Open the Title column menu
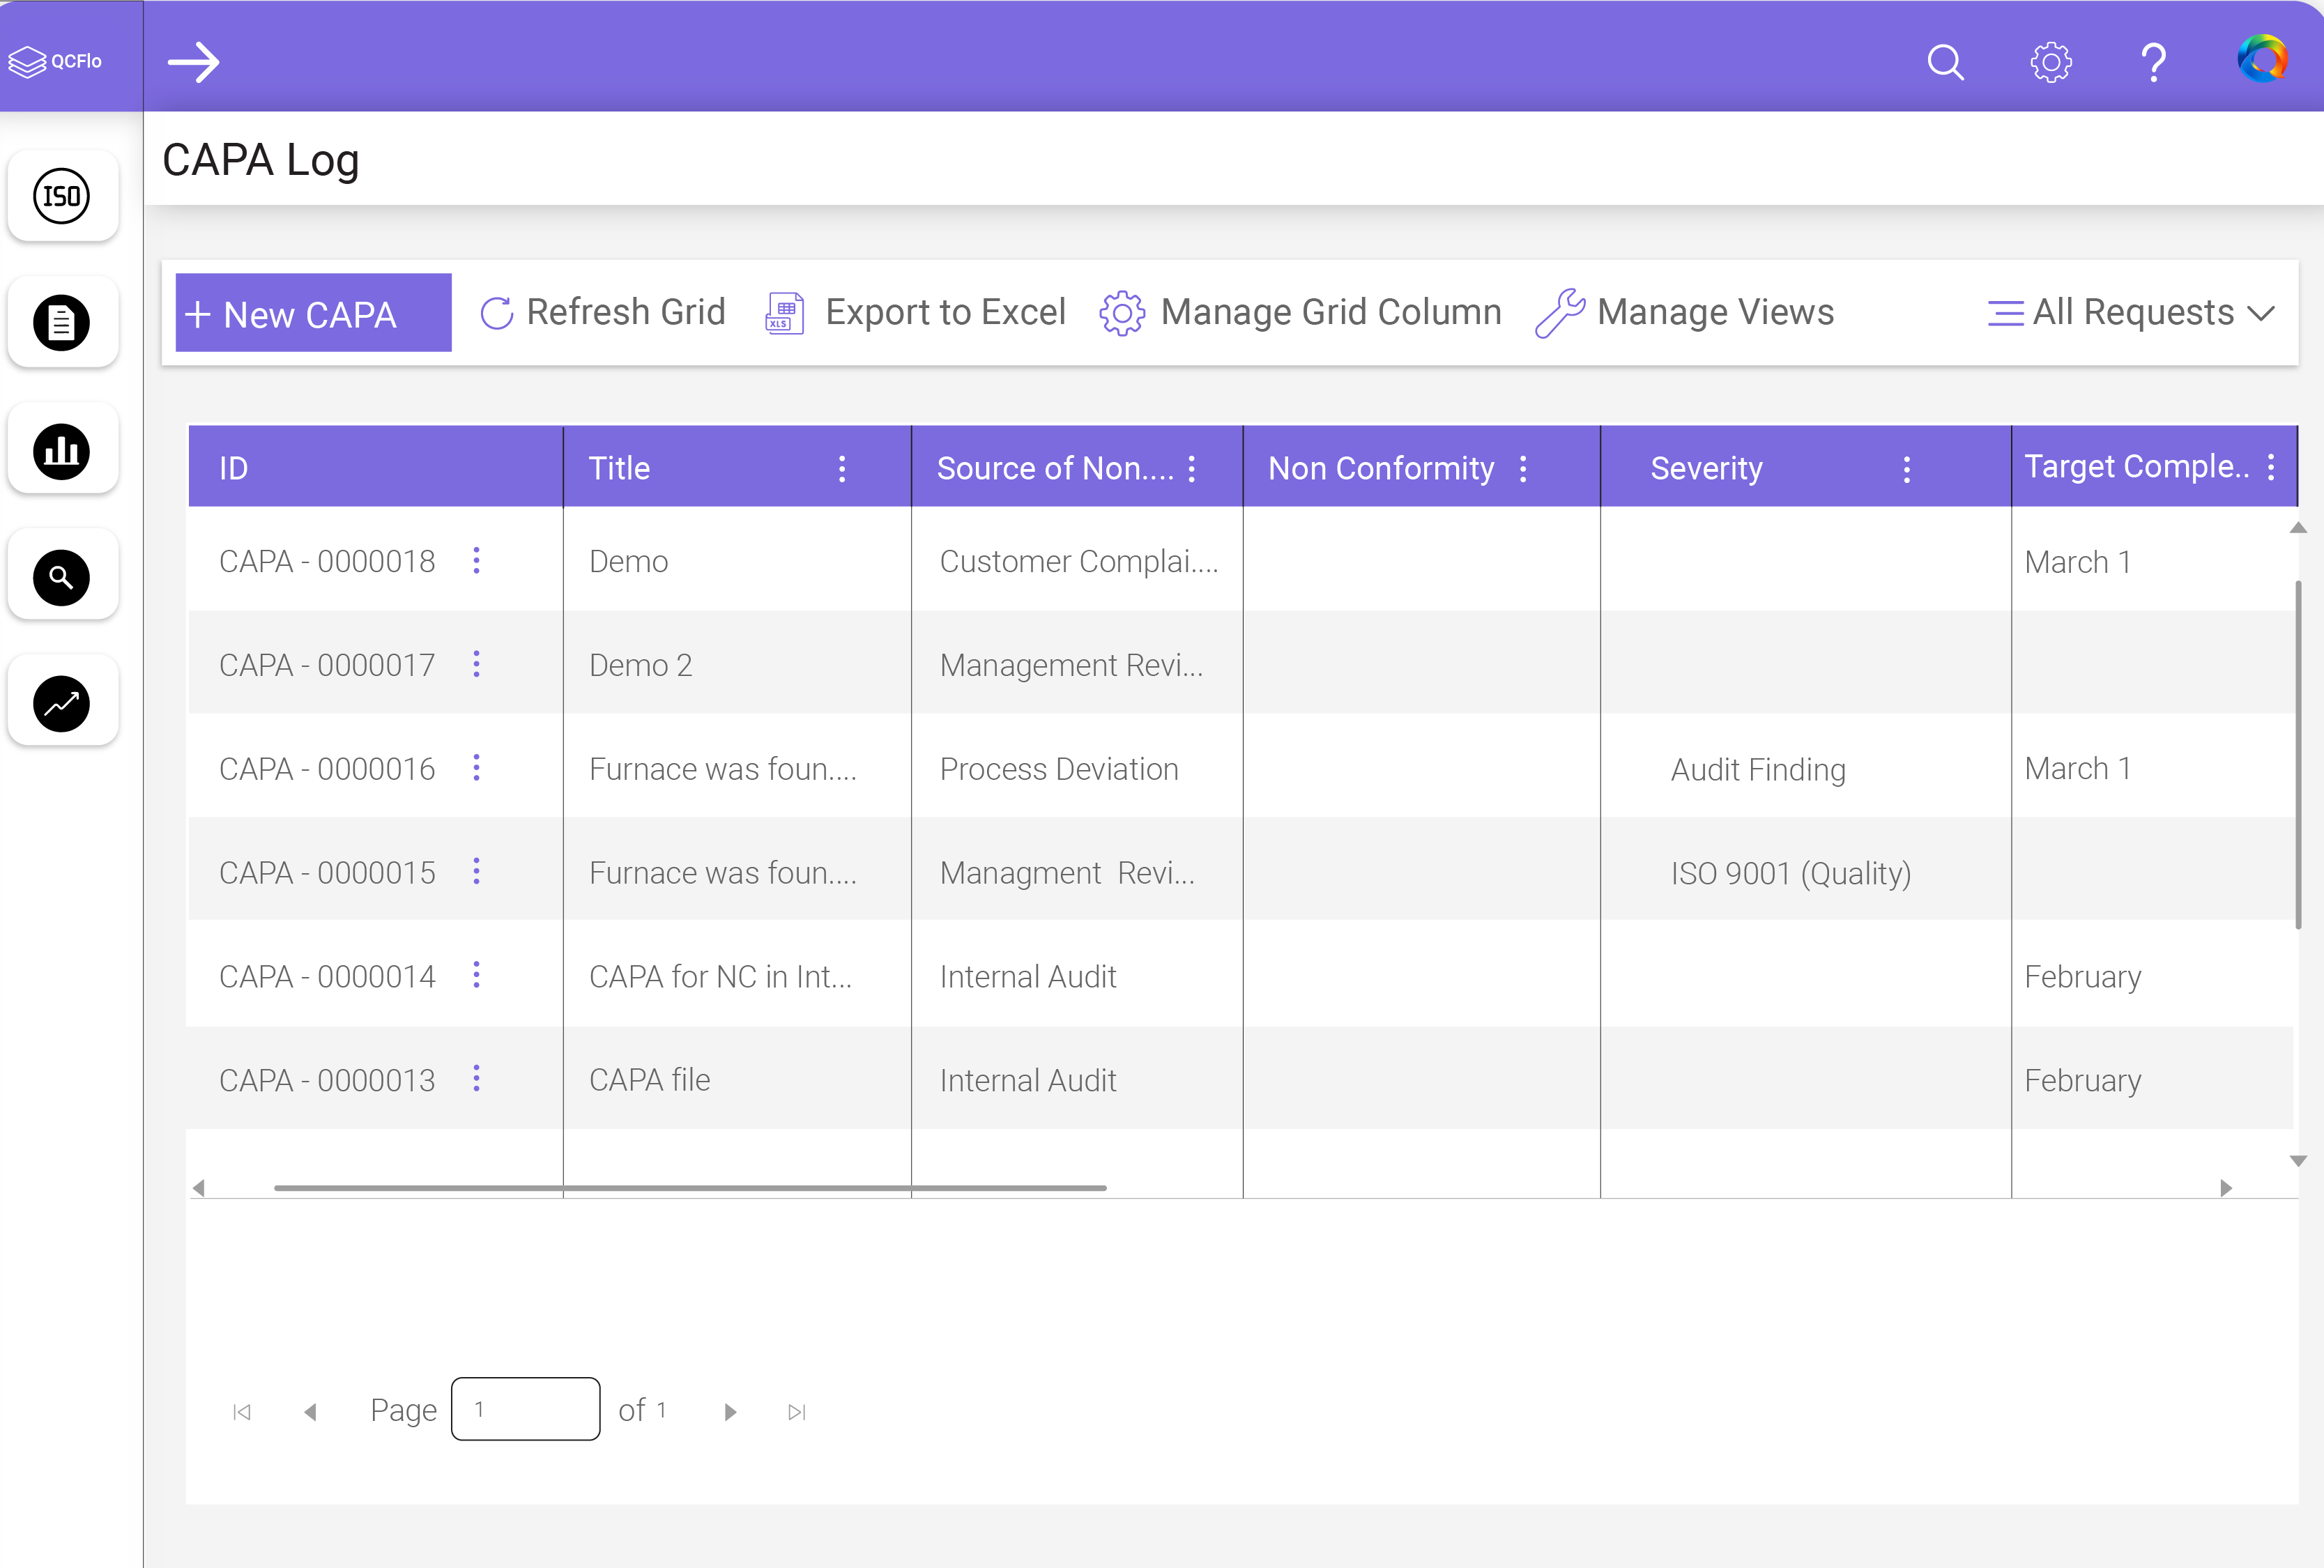 pyautogui.click(x=842, y=469)
